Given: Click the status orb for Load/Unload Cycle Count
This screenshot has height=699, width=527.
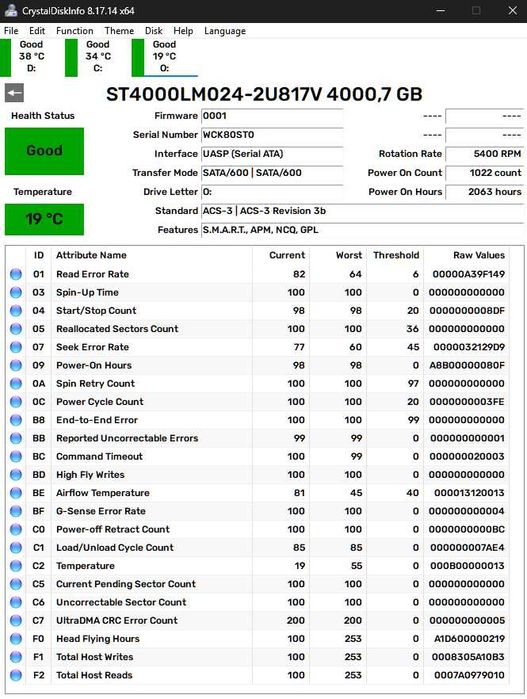Looking at the screenshot, I should pos(16,548).
